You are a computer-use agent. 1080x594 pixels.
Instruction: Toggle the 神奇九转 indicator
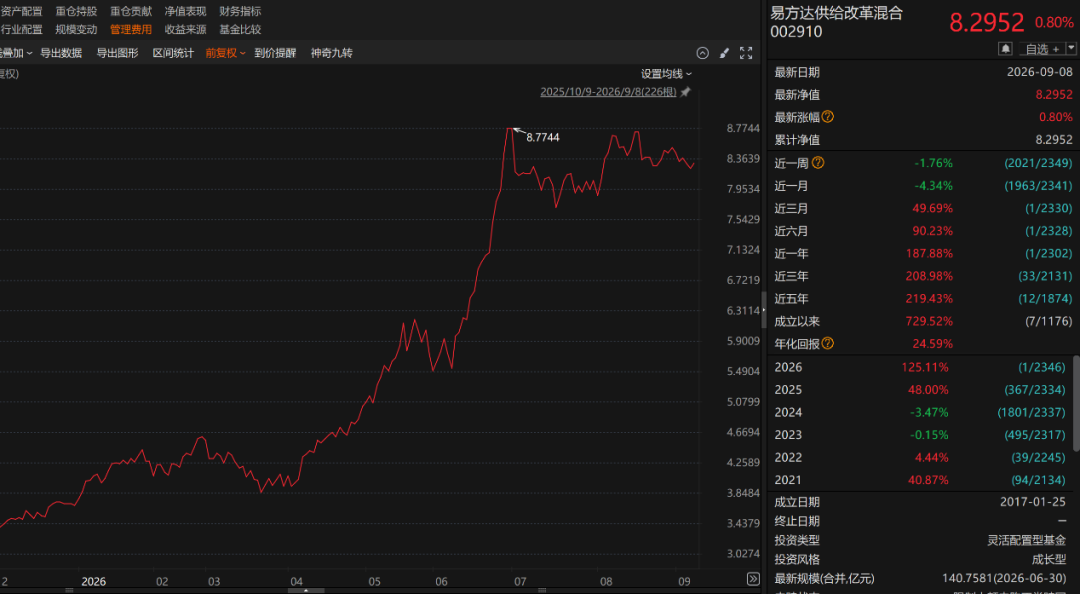click(331, 53)
